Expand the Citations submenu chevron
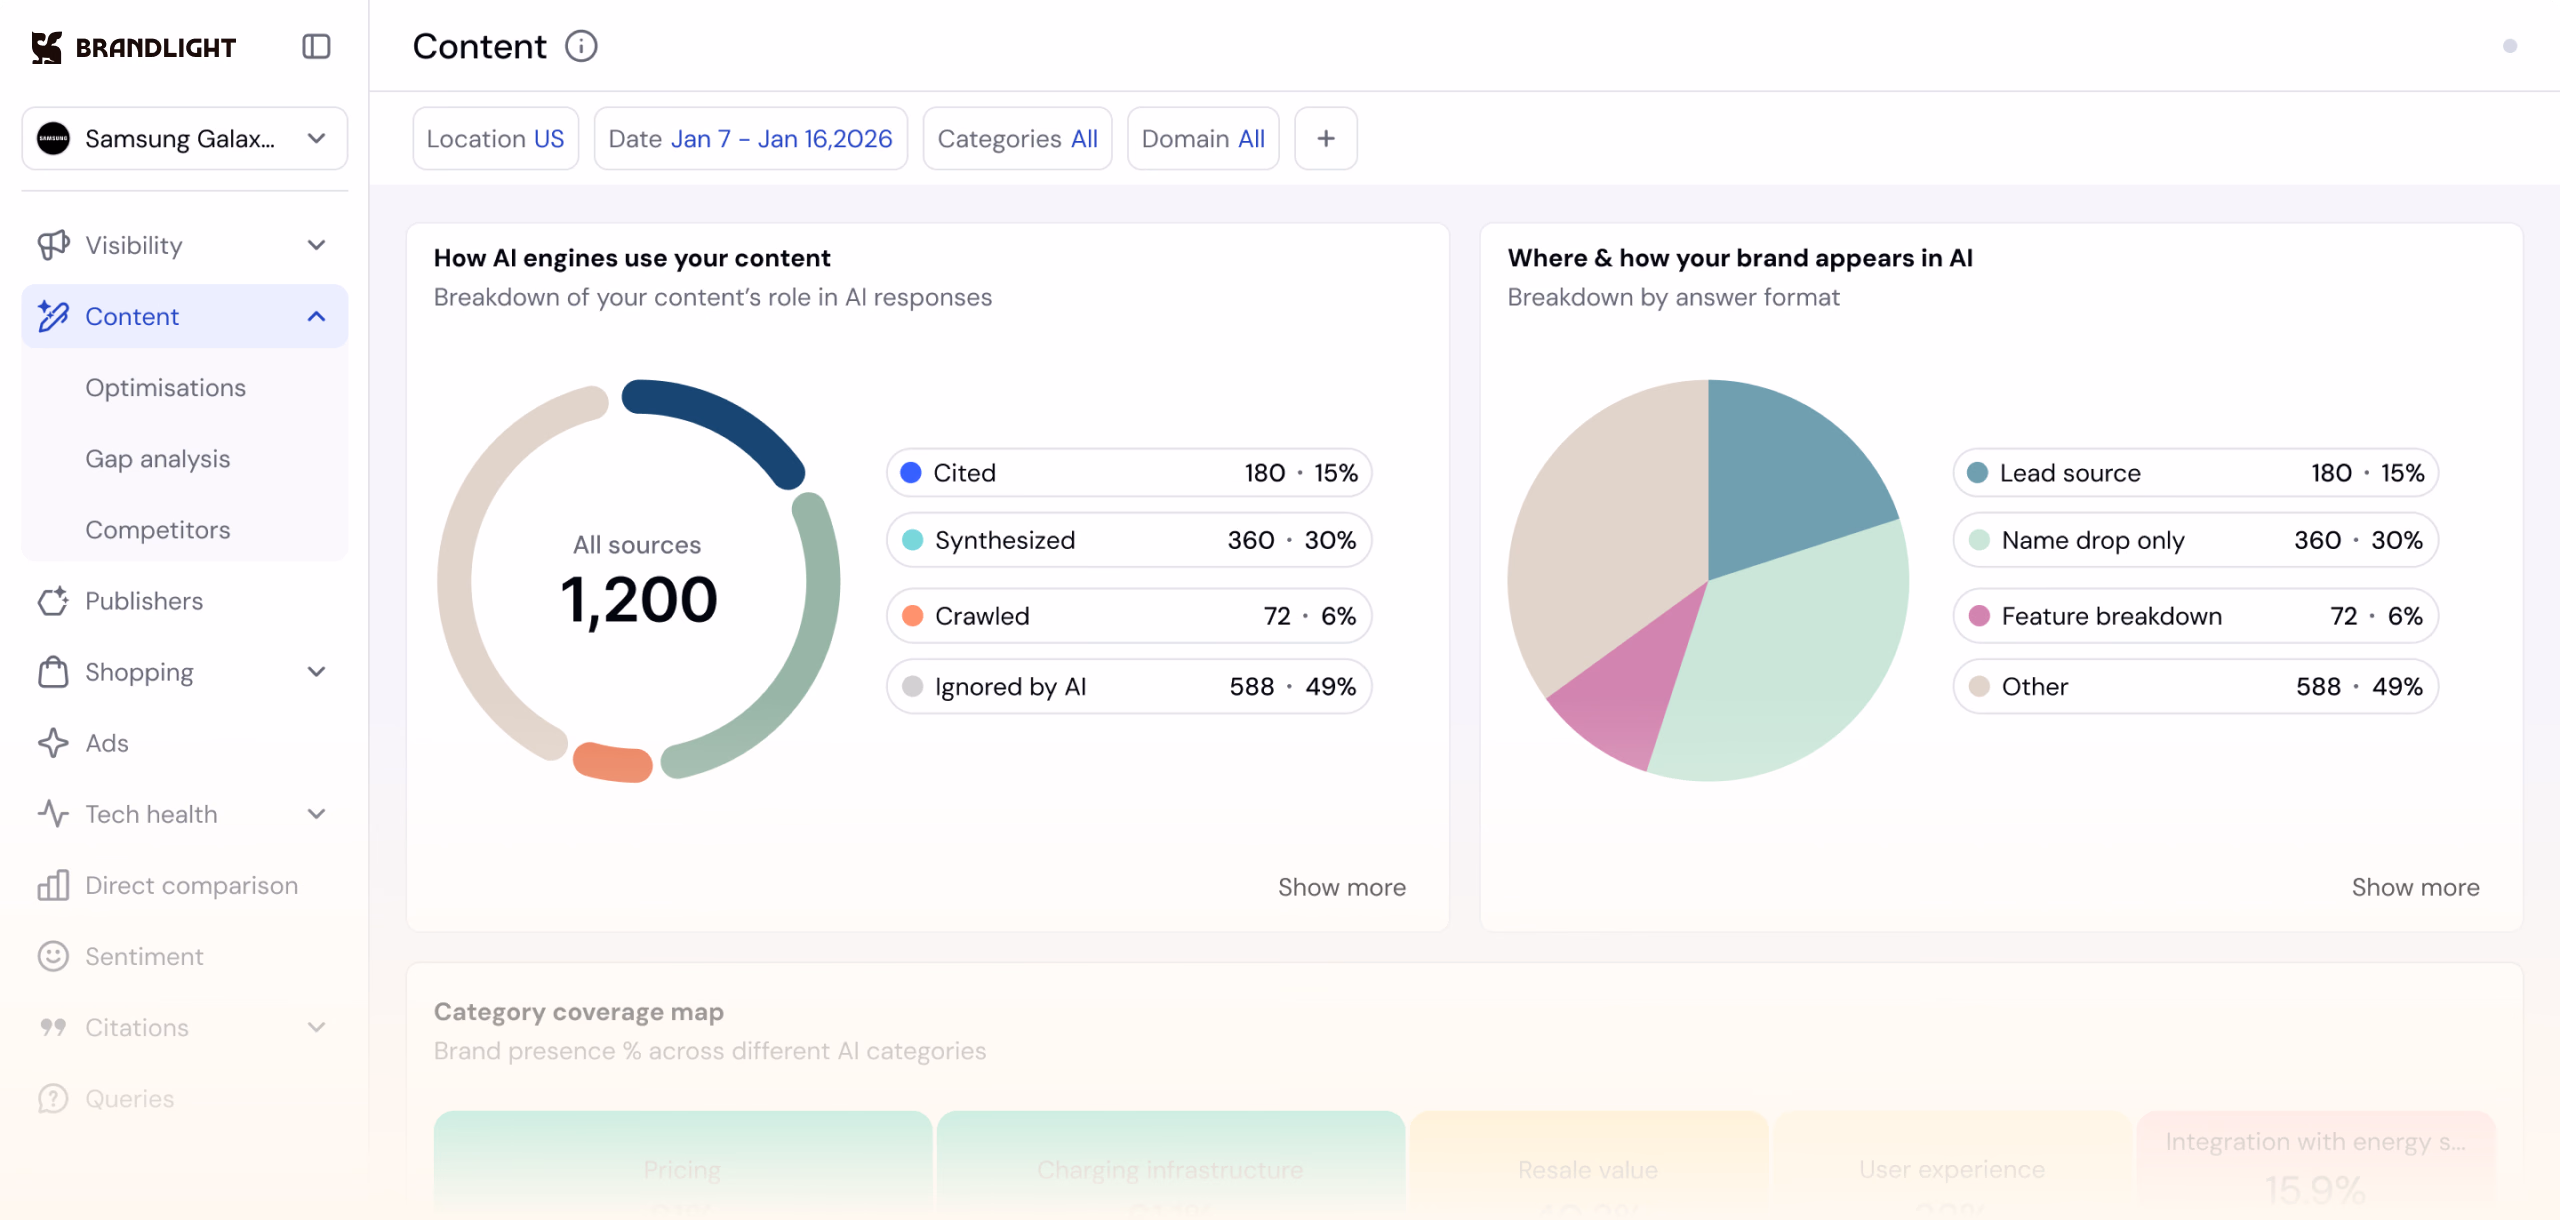Screen dimensions: 2560x1220 coord(317,1027)
